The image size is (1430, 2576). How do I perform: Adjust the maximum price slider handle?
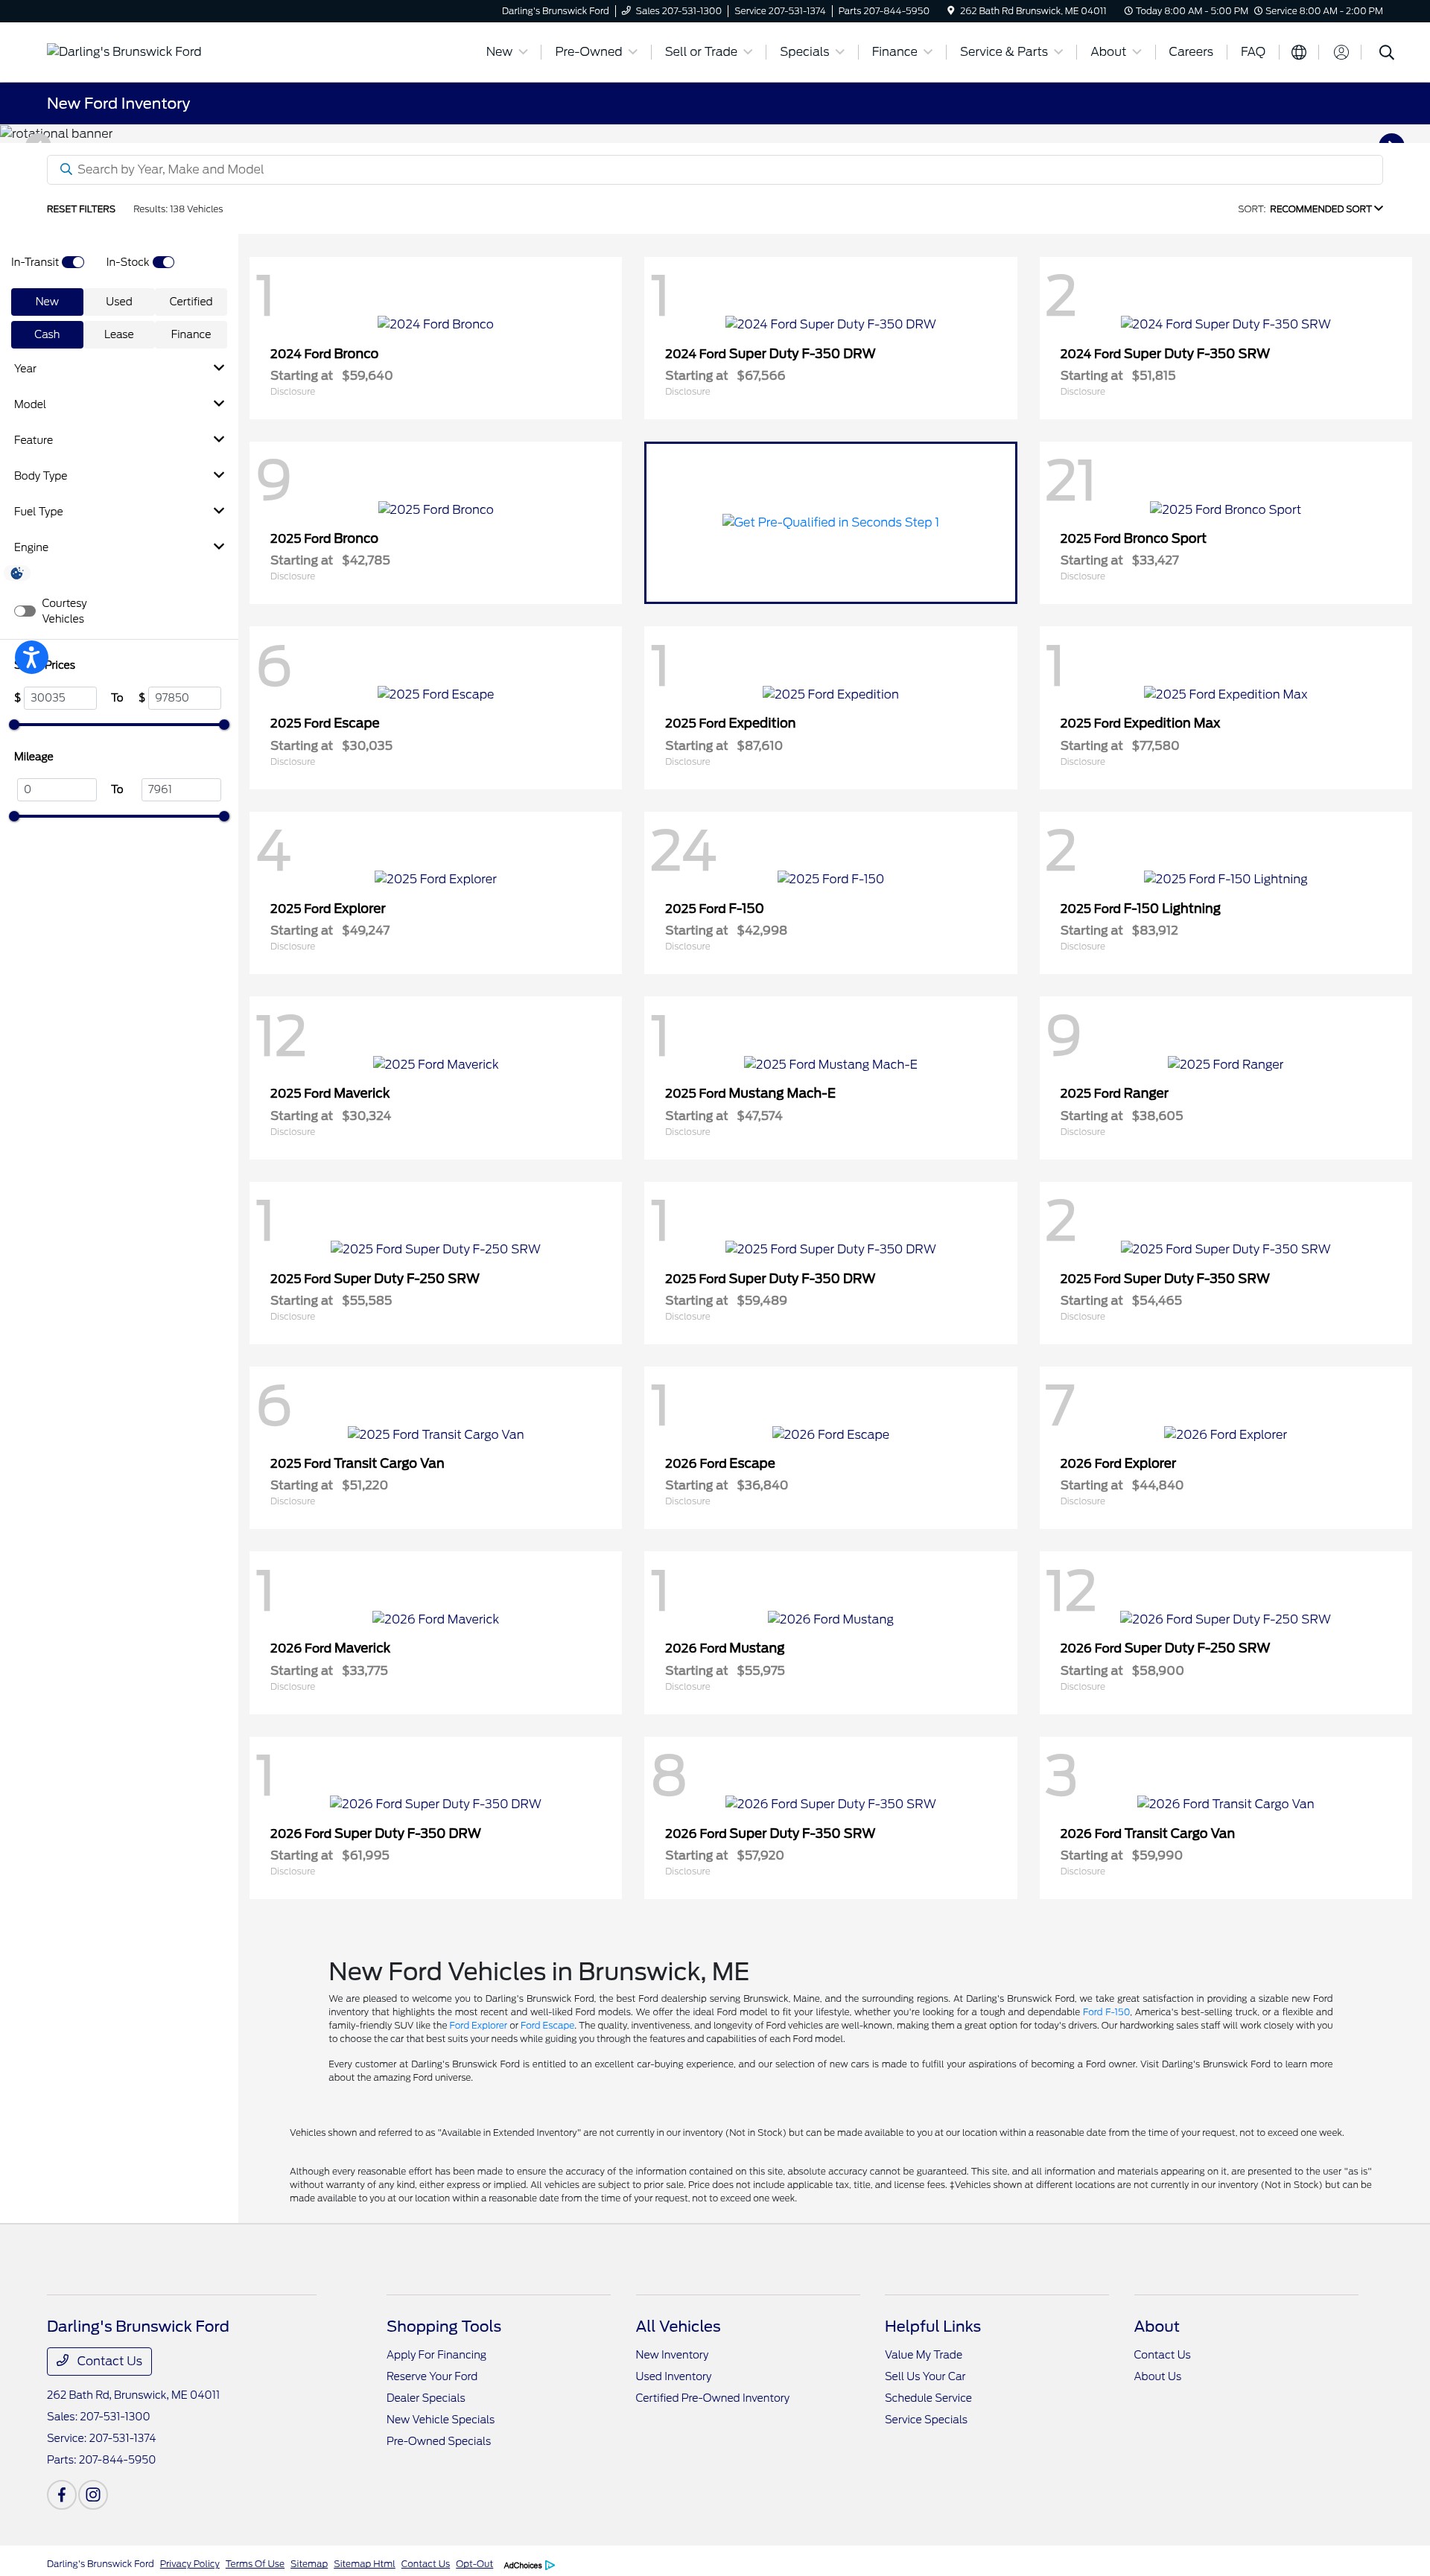224,725
